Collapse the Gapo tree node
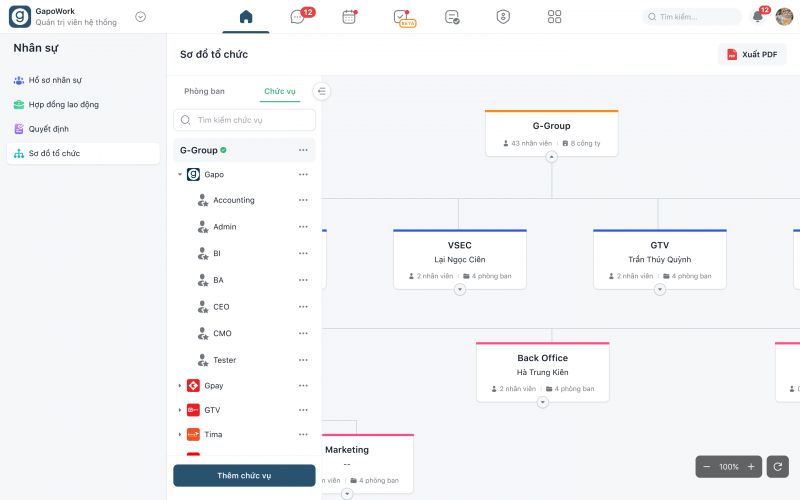The width and height of the screenshot is (800, 500). point(180,174)
